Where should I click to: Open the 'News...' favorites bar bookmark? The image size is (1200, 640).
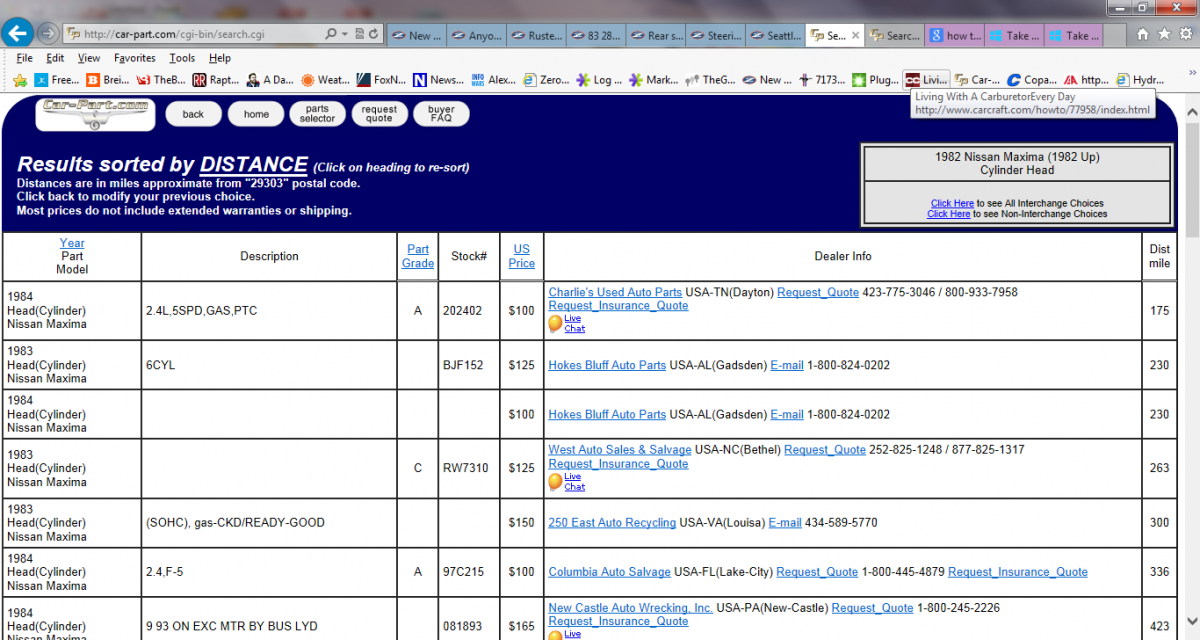pos(439,80)
